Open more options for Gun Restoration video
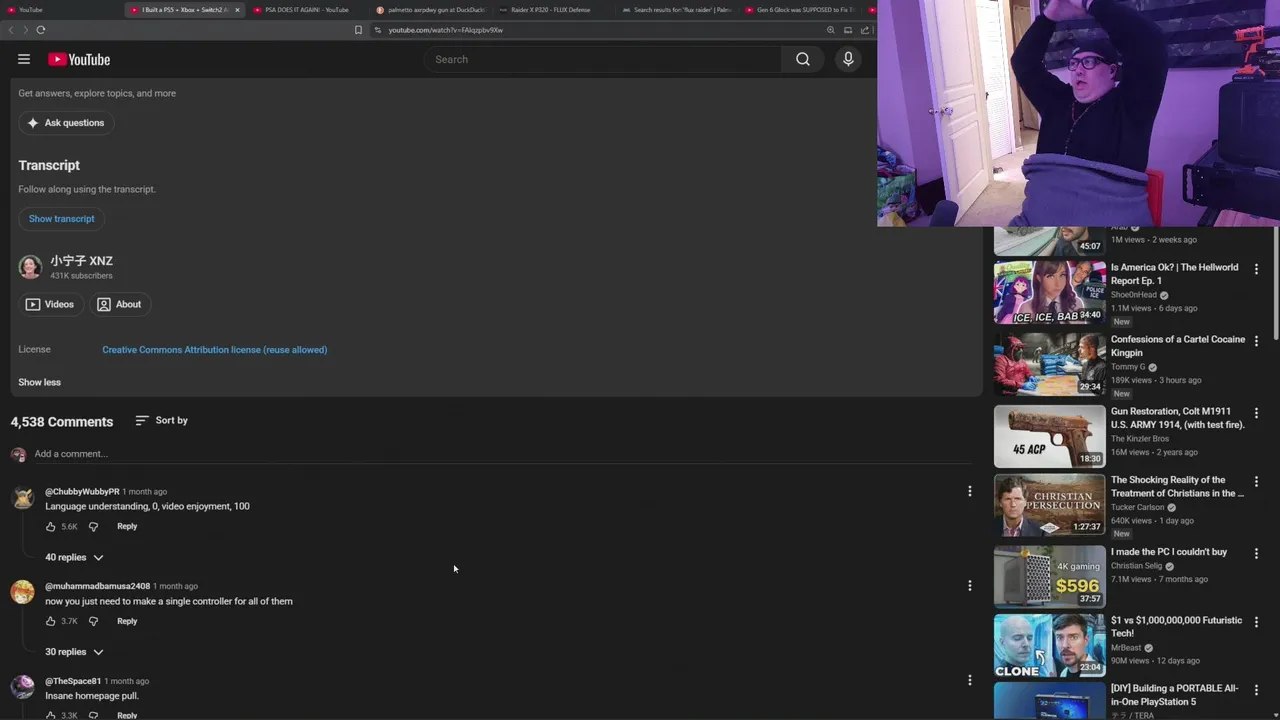The width and height of the screenshot is (1280, 720). 1256,413
